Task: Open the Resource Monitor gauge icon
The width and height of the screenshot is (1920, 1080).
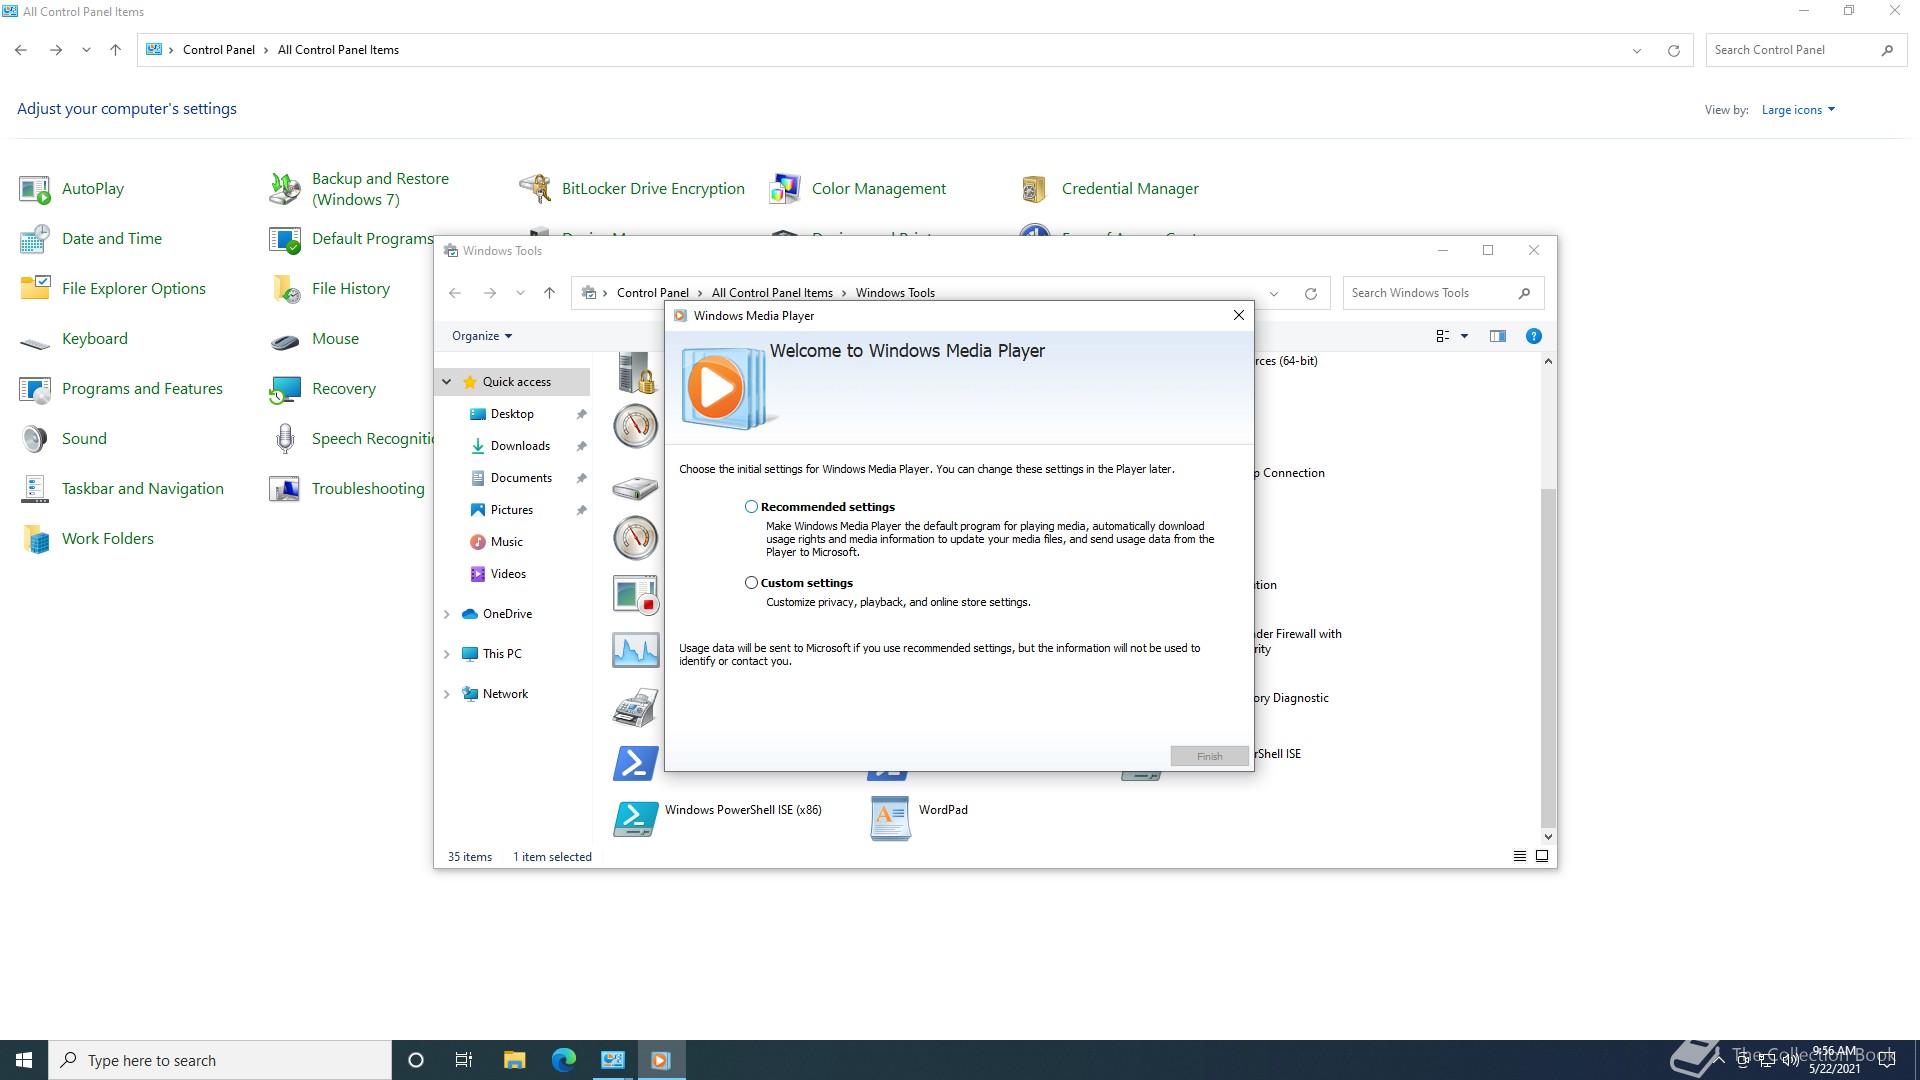Action: pyautogui.click(x=635, y=537)
